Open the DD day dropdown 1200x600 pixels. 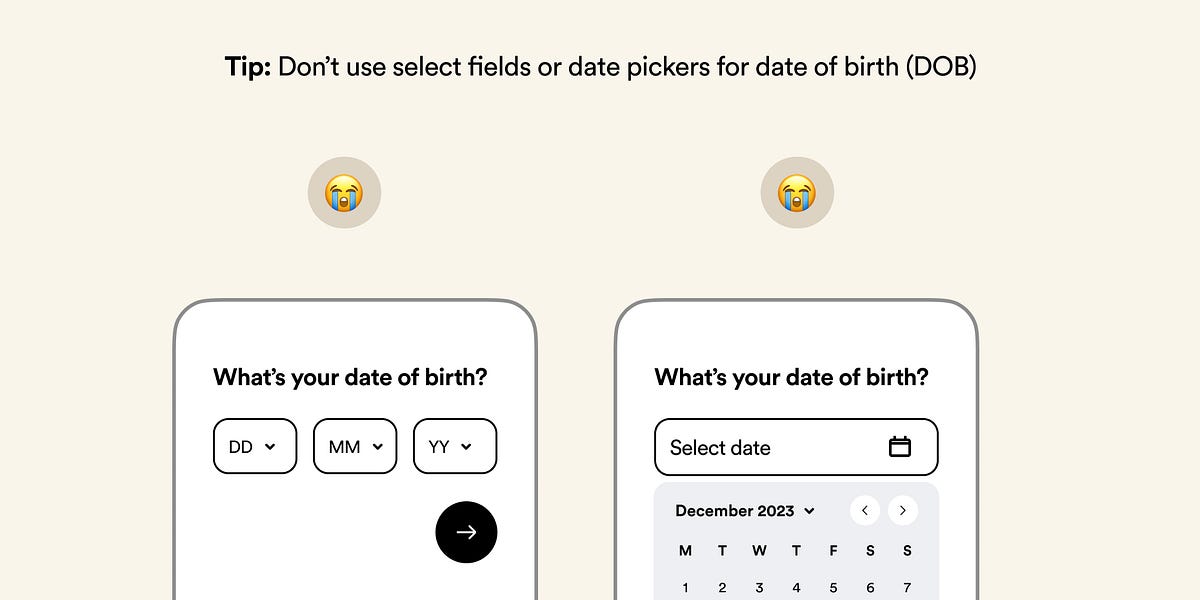click(255, 447)
